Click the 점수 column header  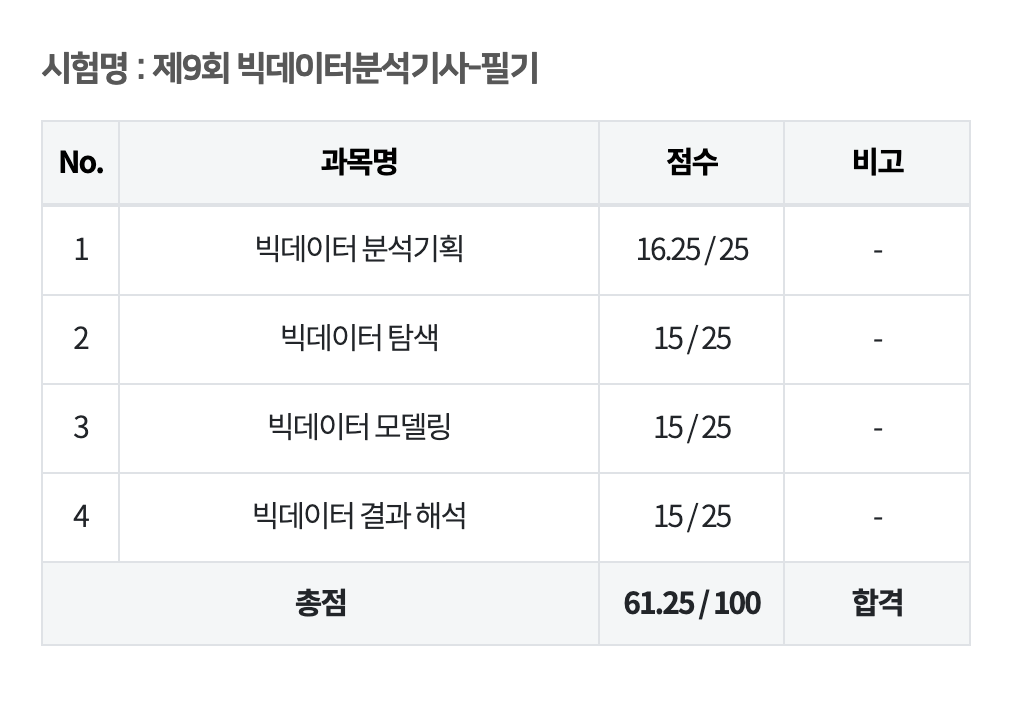[692, 162]
